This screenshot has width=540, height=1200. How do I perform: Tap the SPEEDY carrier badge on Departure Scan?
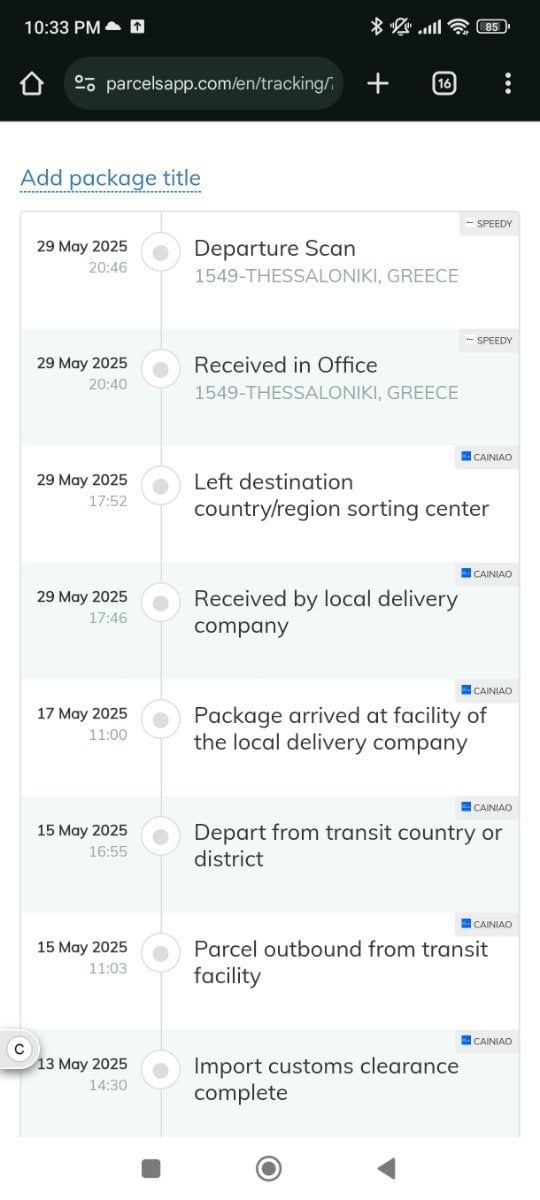489,223
